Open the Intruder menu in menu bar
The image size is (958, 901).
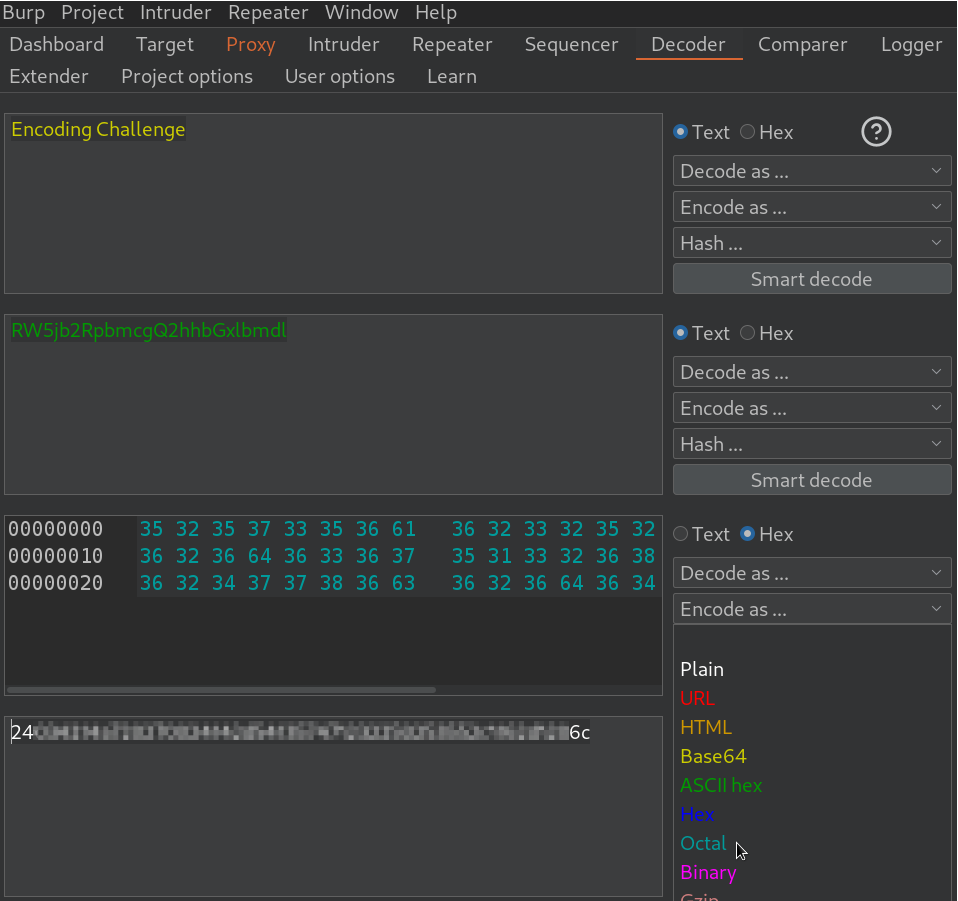pos(175,13)
